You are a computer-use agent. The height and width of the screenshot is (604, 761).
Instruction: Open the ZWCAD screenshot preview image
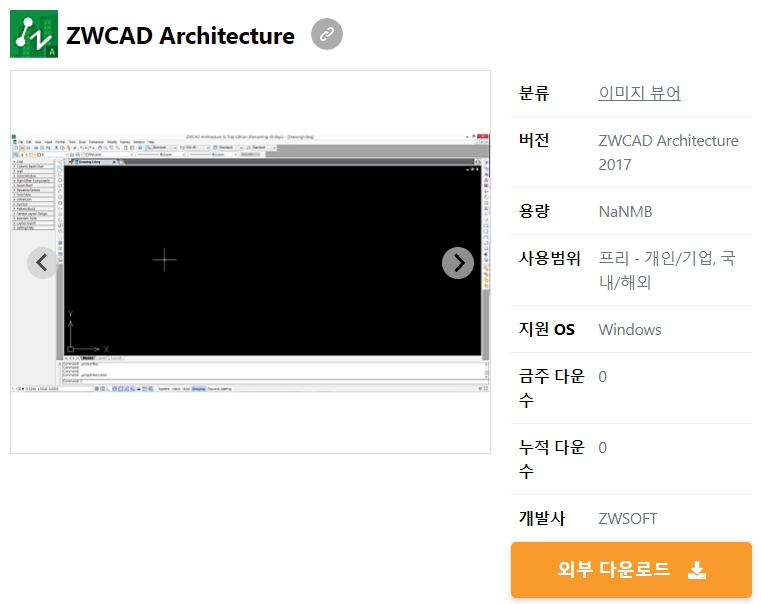tap(250, 262)
